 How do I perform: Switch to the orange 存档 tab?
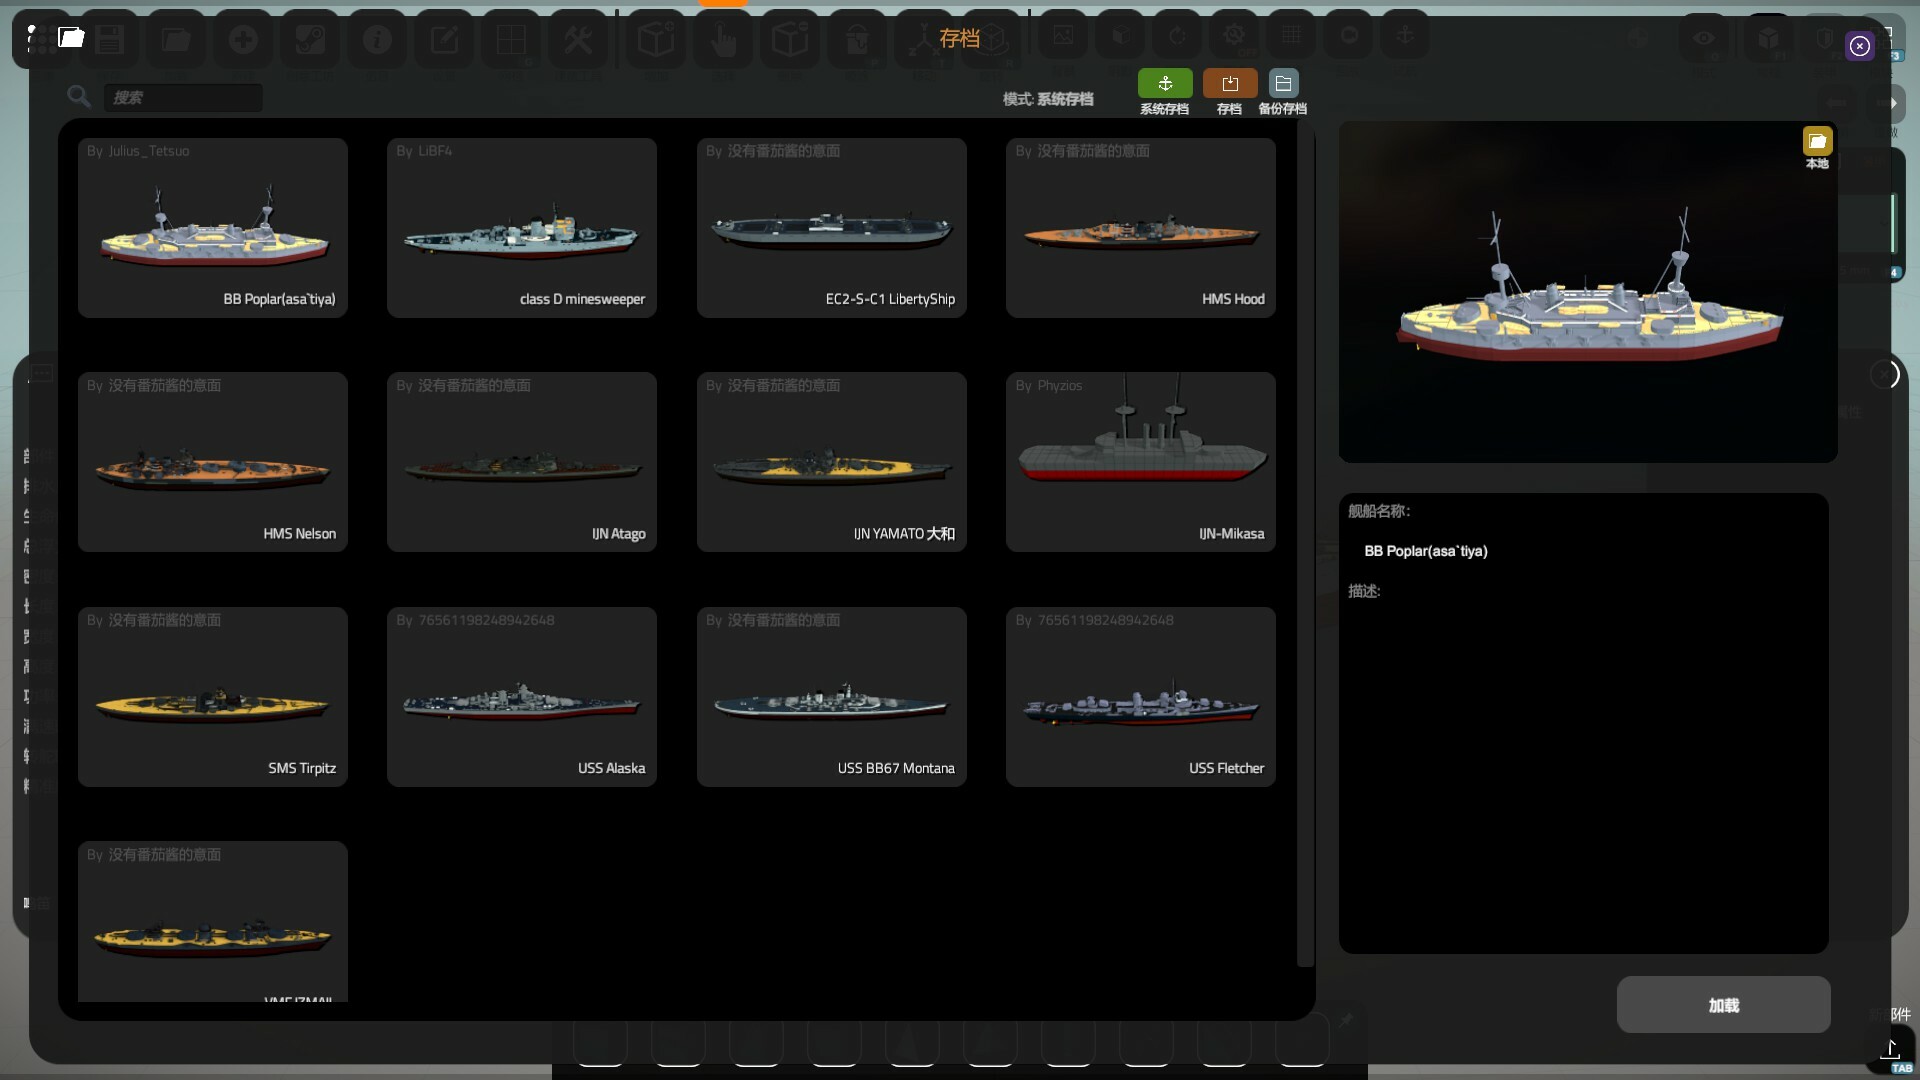pos(1230,84)
